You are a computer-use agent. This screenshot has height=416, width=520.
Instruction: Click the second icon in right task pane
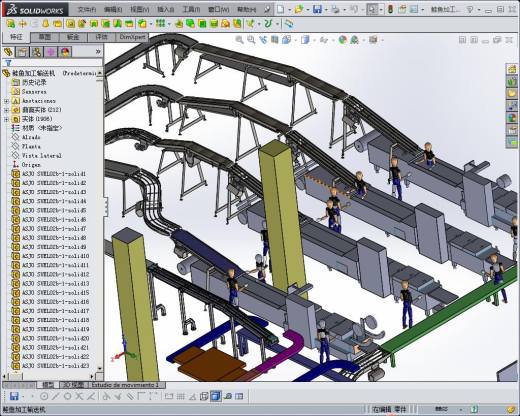512,81
